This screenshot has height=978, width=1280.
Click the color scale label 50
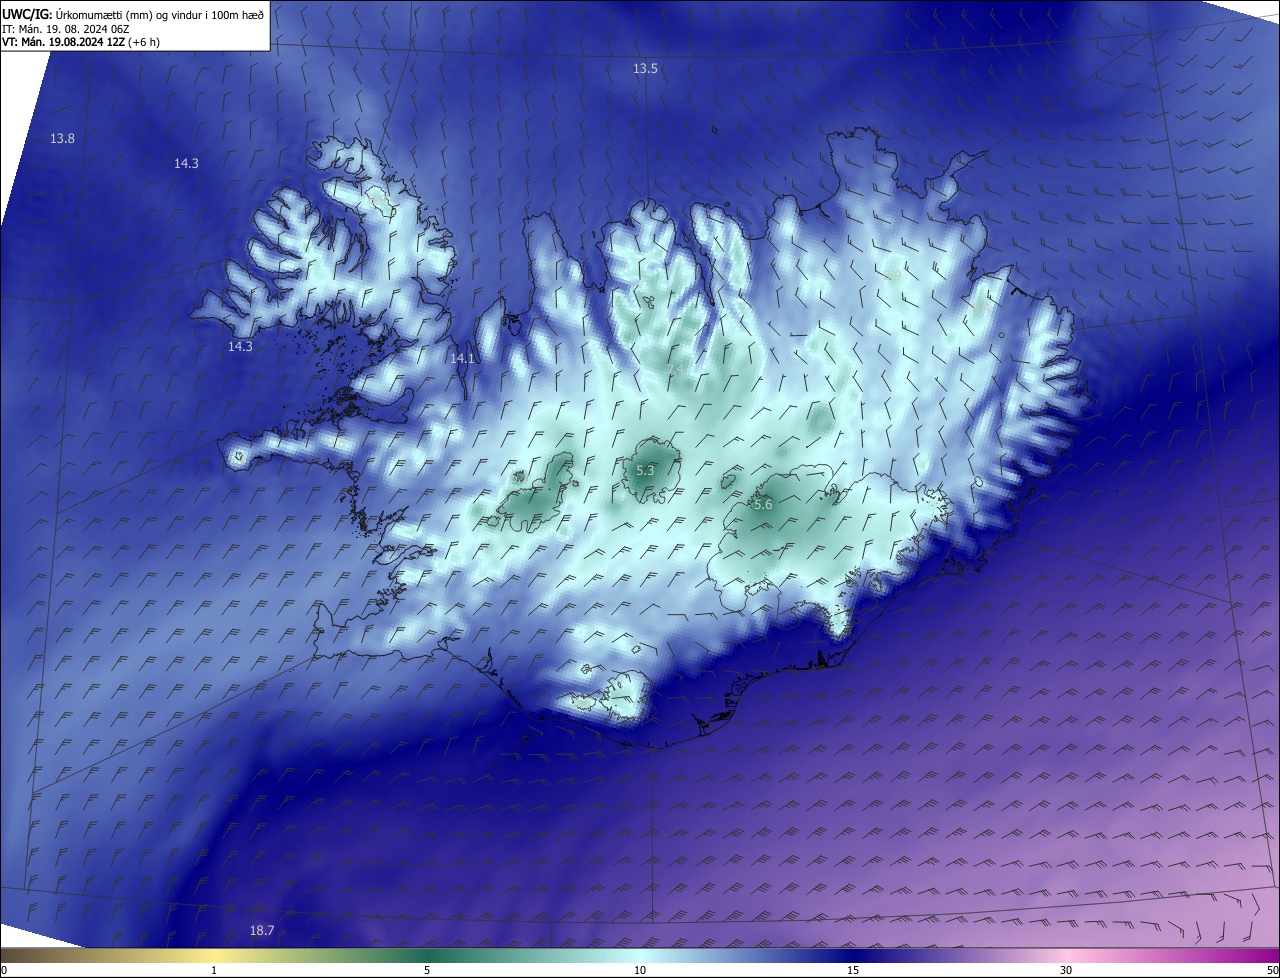pos(1272,970)
